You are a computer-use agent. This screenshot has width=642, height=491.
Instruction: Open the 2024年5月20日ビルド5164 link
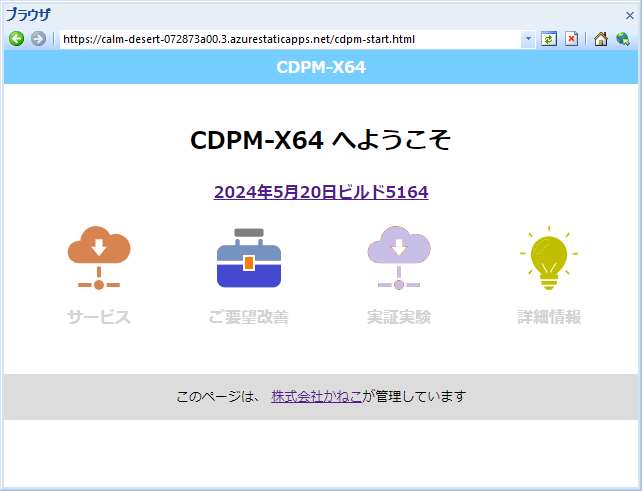click(321, 192)
